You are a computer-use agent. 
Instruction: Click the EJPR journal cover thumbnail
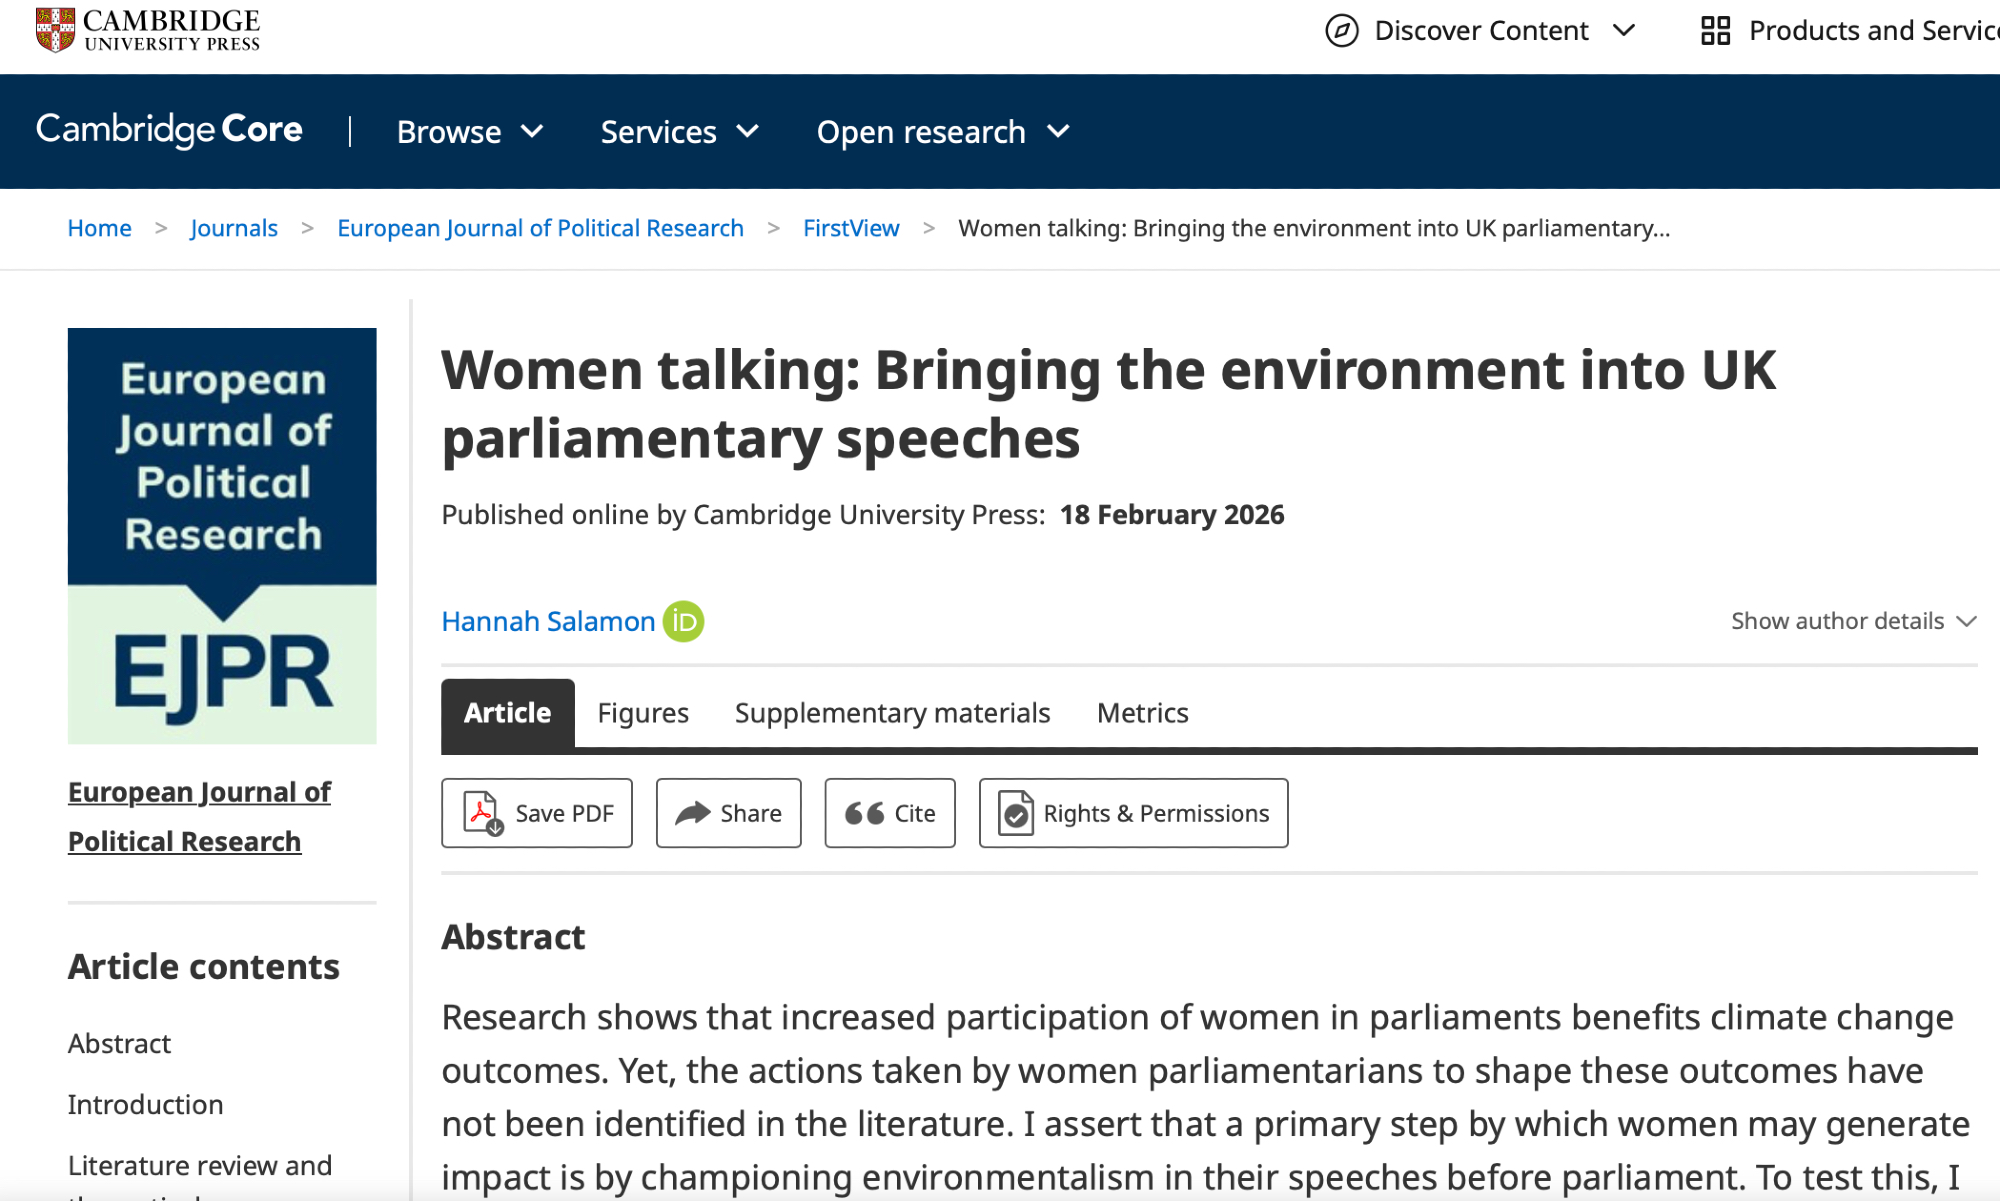coord(222,535)
